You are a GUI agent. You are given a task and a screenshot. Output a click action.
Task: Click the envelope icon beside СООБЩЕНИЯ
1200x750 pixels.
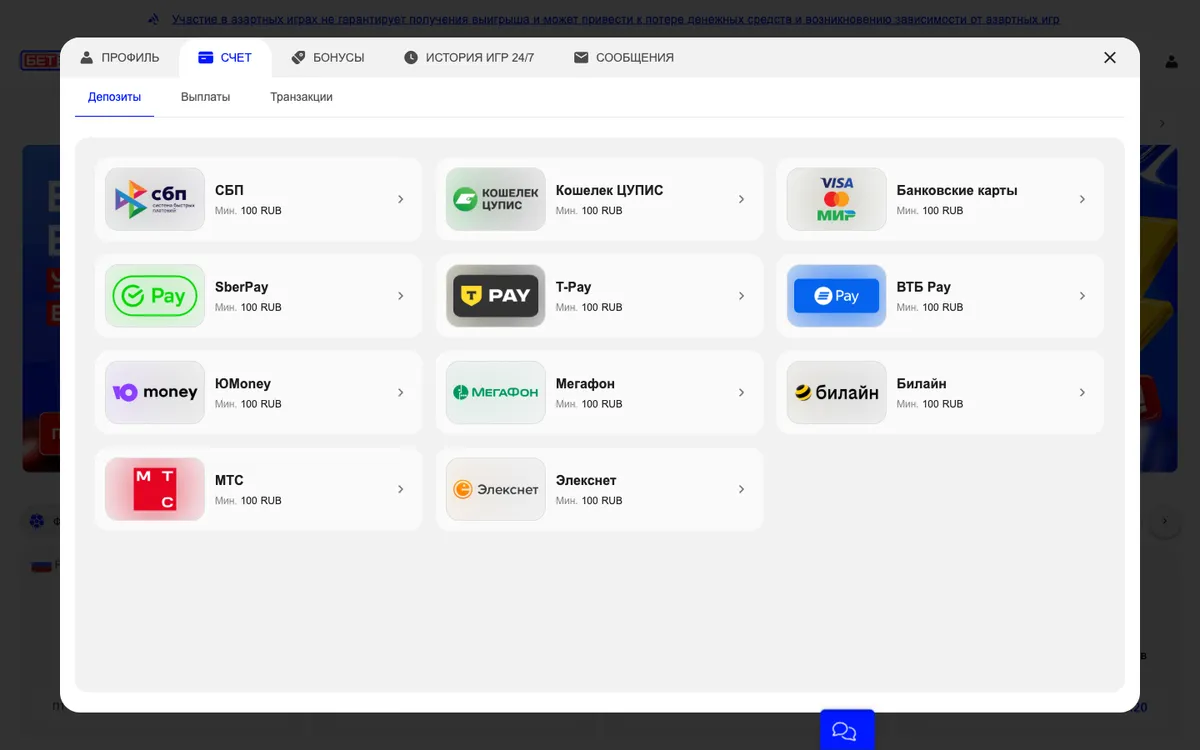(581, 58)
